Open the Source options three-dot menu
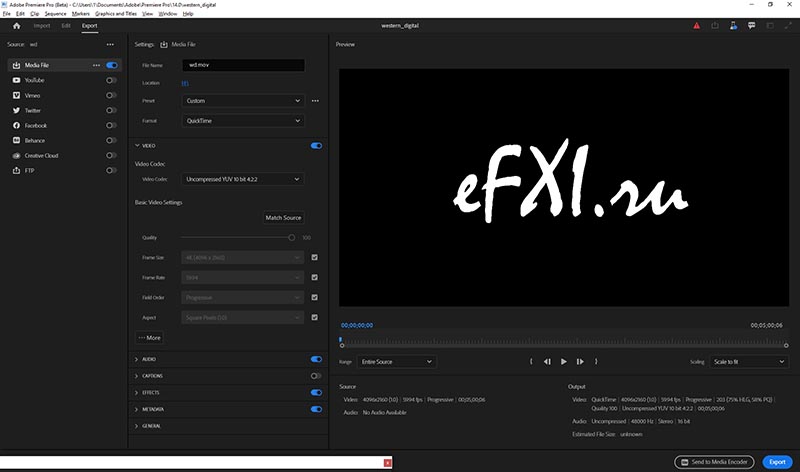This screenshot has width=800, height=472. [x=110, y=44]
